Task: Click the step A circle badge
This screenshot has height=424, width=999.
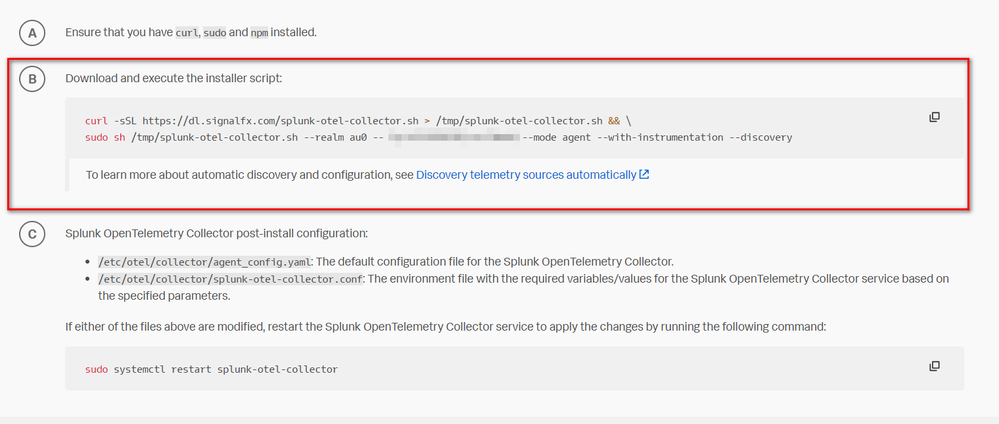Action: [x=32, y=33]
